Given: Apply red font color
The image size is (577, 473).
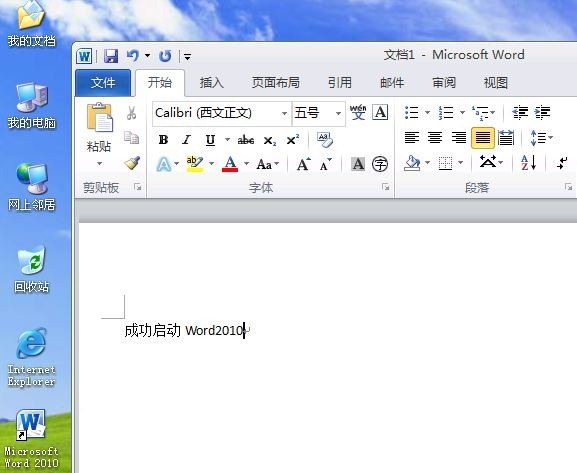Looking at the screenshot, I should click(x=230, y=164).
